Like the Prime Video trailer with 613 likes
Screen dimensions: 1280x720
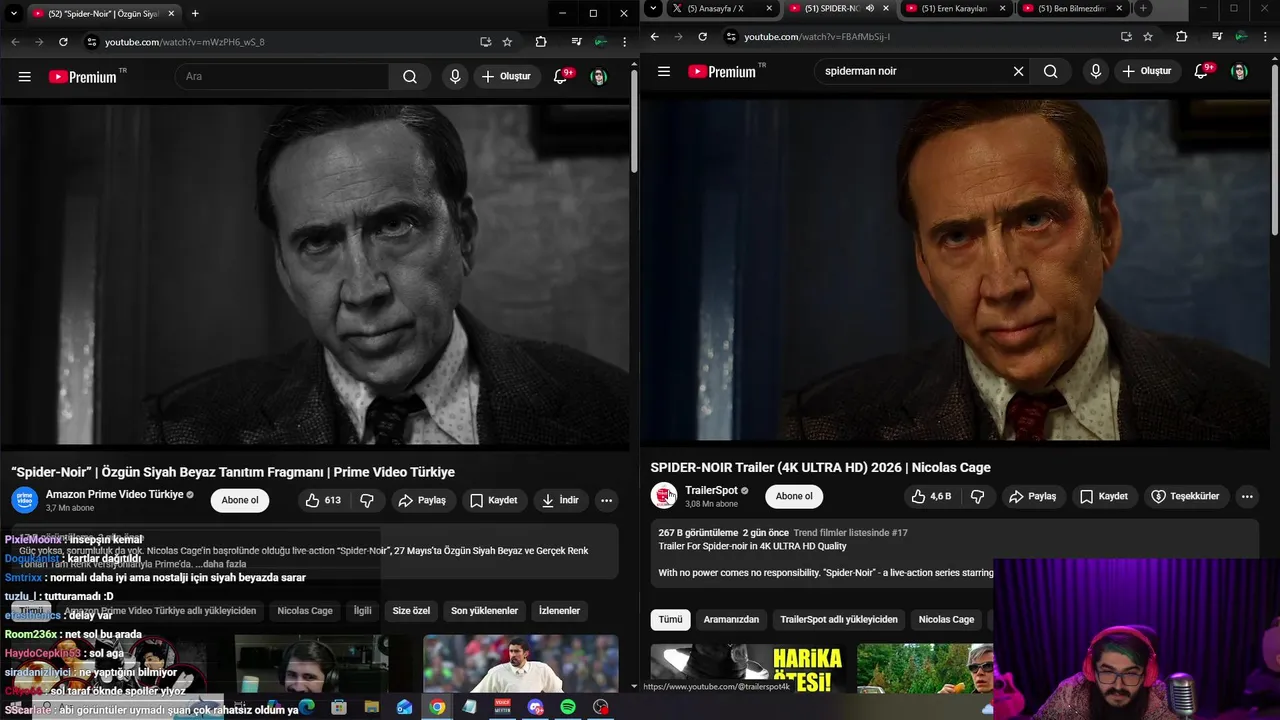[323, 500]
